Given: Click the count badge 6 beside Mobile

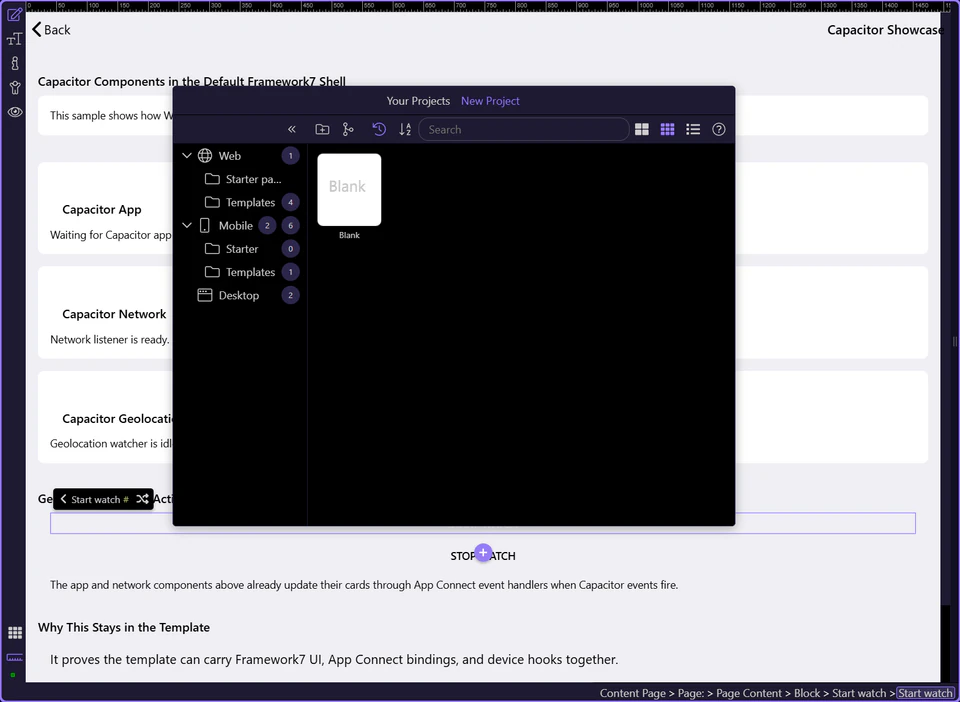Looking at the screenshot, I should (x=290, y=225).
